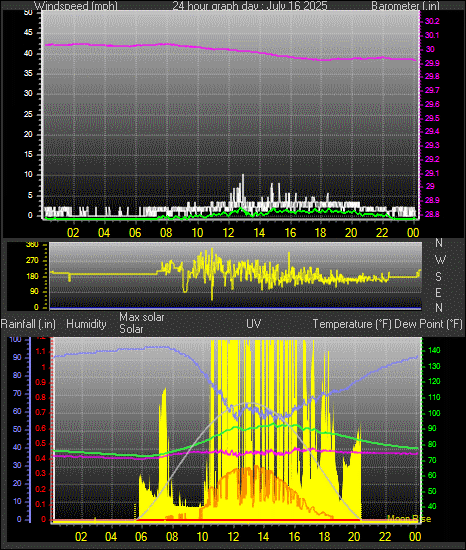The image size is (466, 550).
Task: Select the 29.5 barometer scale value
Action: (x=432, y=118)
